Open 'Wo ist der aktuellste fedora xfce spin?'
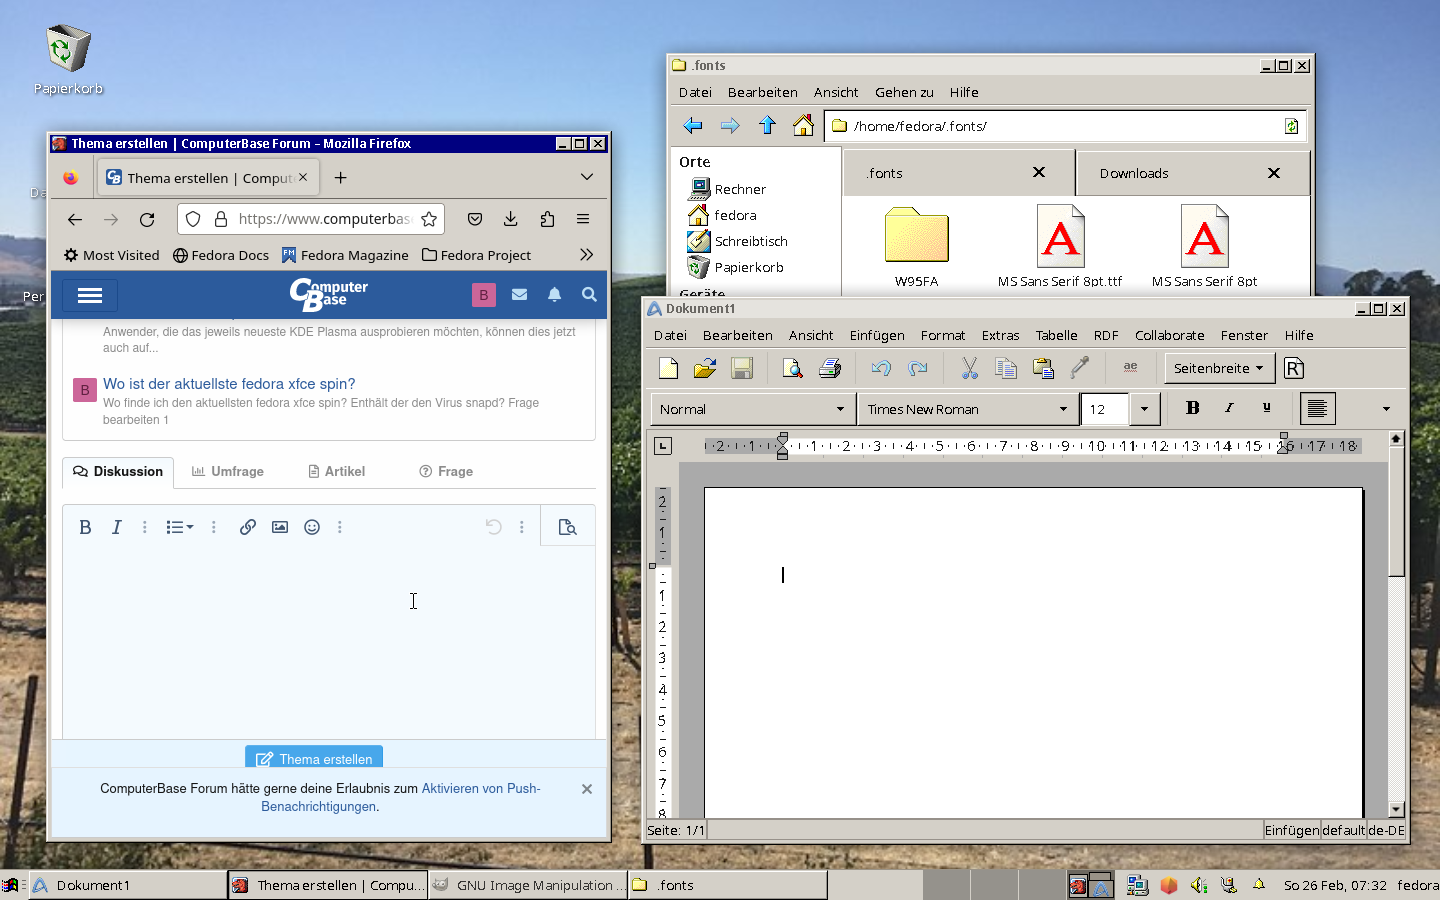Screen dimensions: 1440x900 click(x=229, y=384)
